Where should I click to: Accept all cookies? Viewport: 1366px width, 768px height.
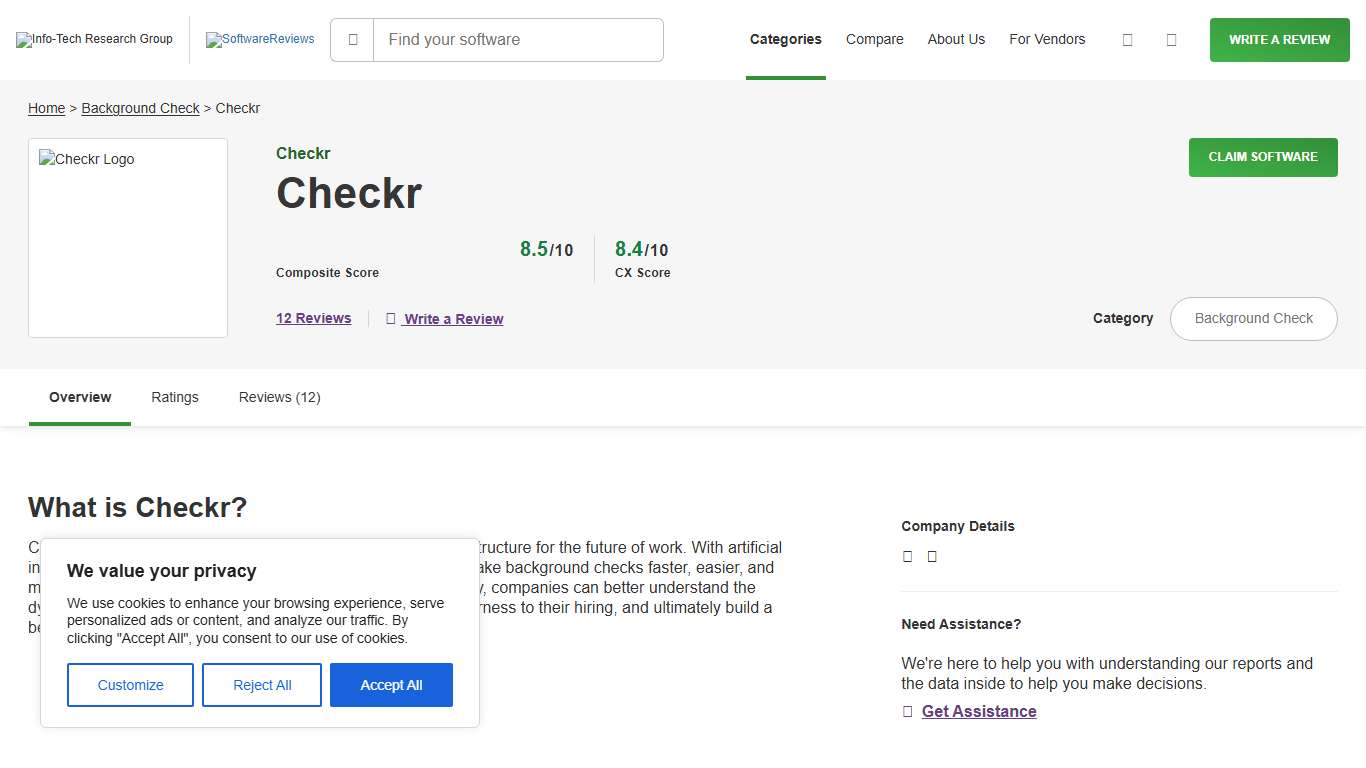coord(391,685)
